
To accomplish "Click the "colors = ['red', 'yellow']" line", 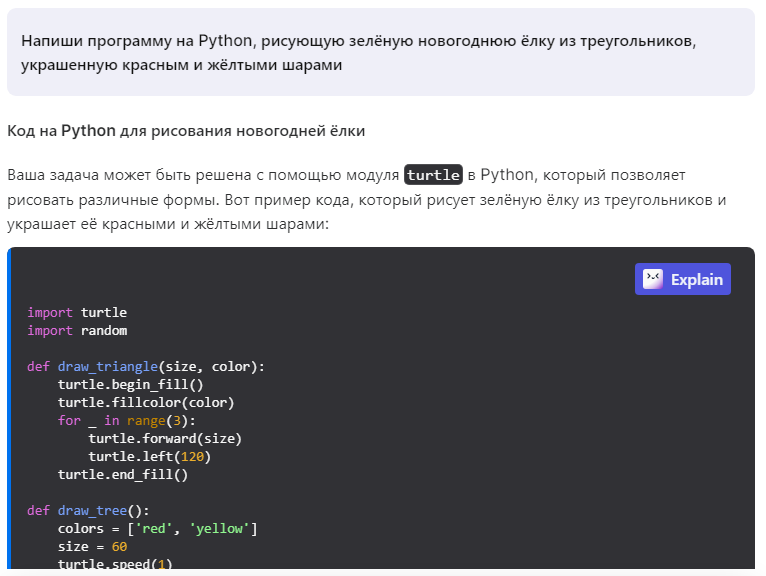I will click(x=157, y=529).
